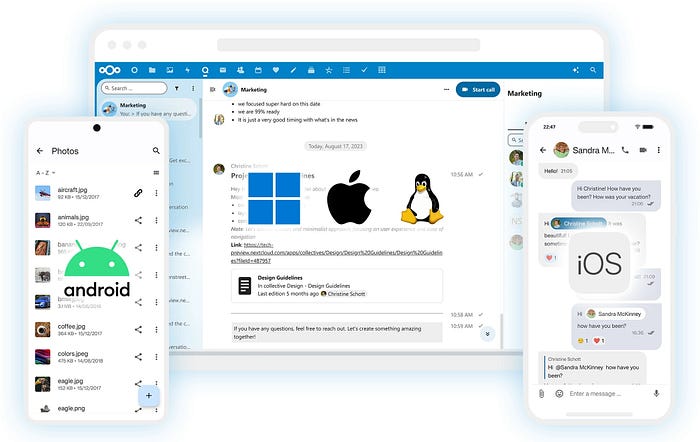Open the conversation filter funnel icon
This screenshot has height=442, width=700.
pyautogui.click(x=177, y=88)
